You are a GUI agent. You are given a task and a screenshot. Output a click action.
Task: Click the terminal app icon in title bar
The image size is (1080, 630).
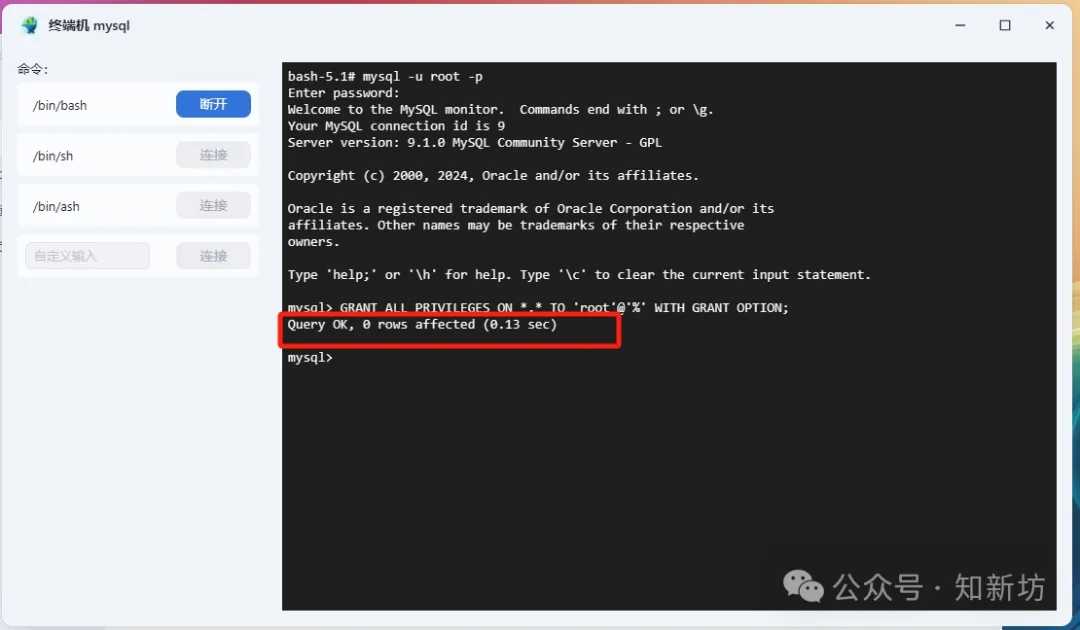point(30,25)
